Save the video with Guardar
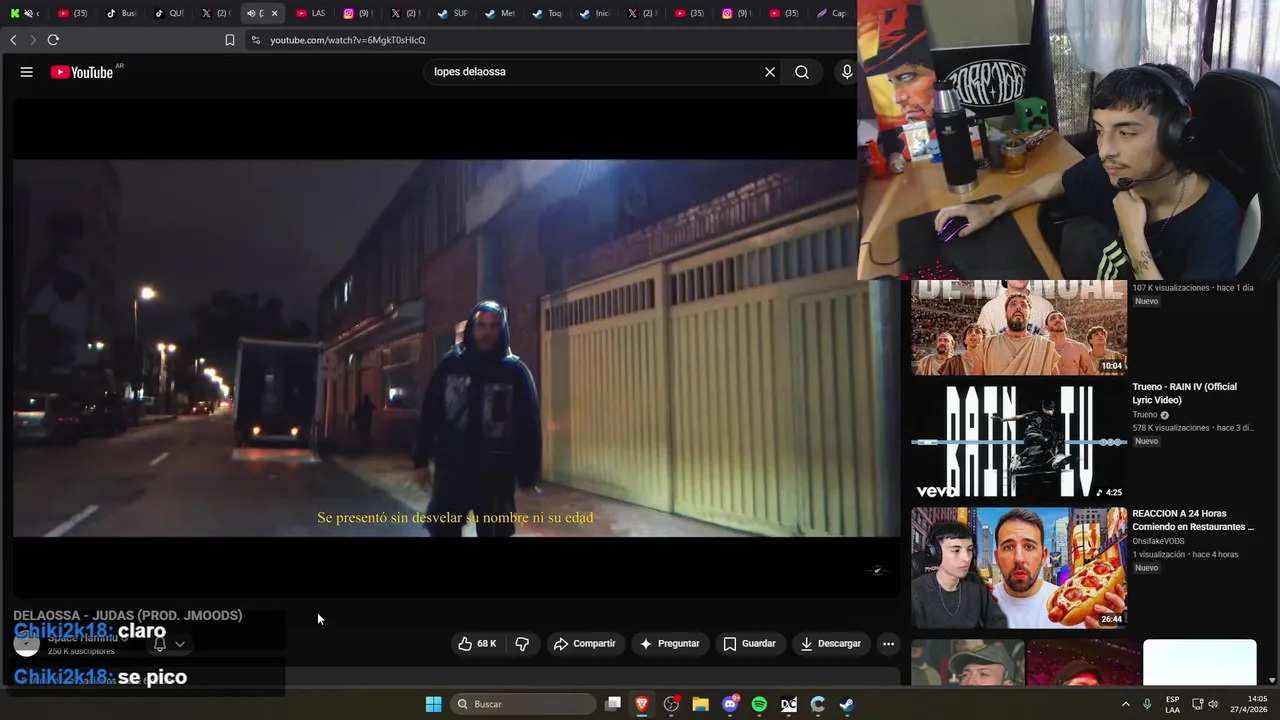Screen dimensions: 1280x720 point(750,644)
